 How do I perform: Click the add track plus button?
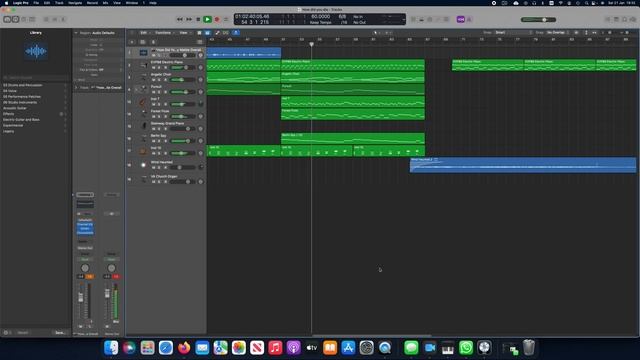coord(132,42)
